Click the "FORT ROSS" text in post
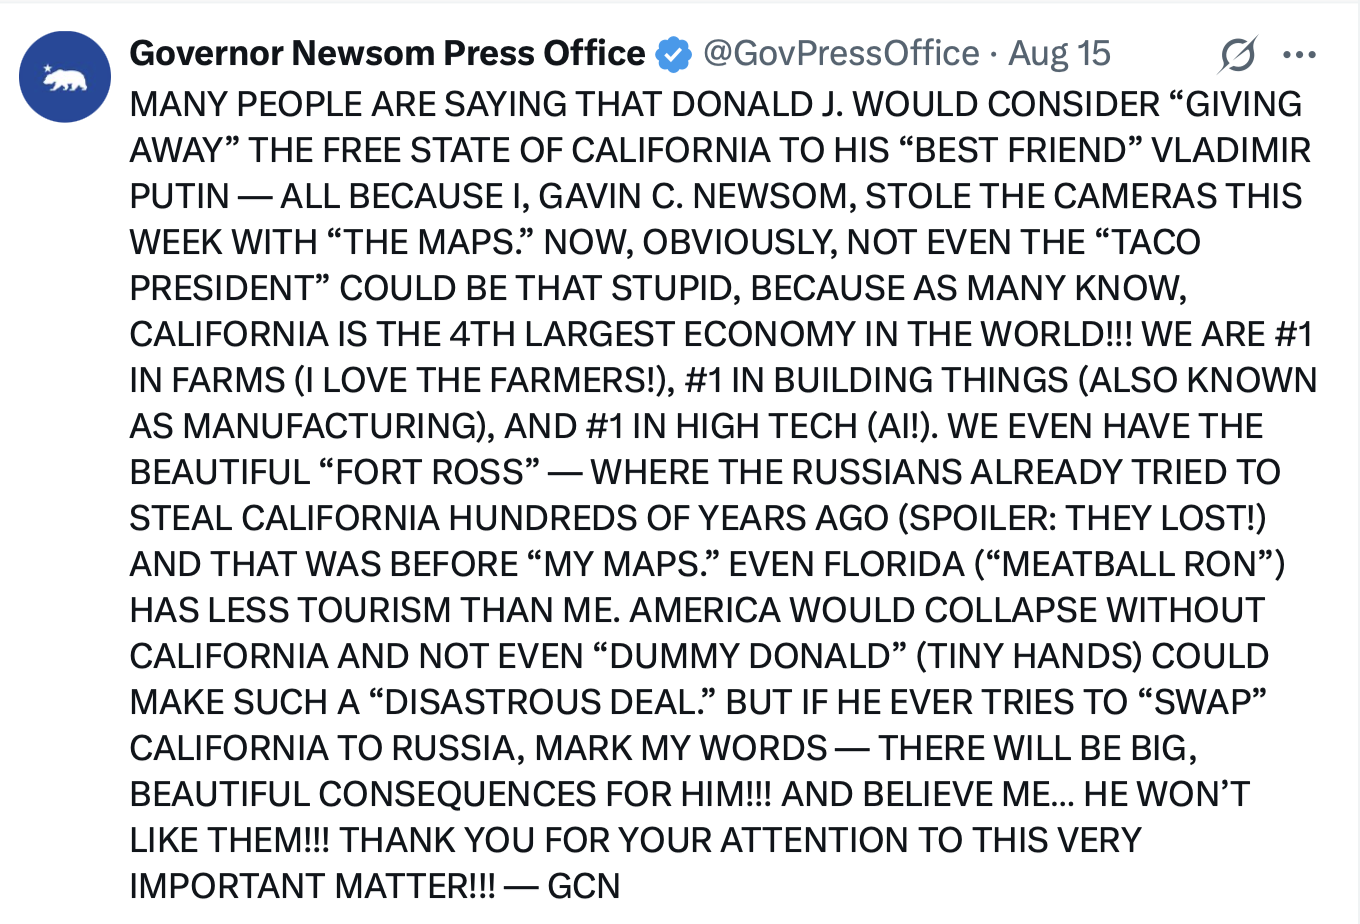 coord(430,472)
